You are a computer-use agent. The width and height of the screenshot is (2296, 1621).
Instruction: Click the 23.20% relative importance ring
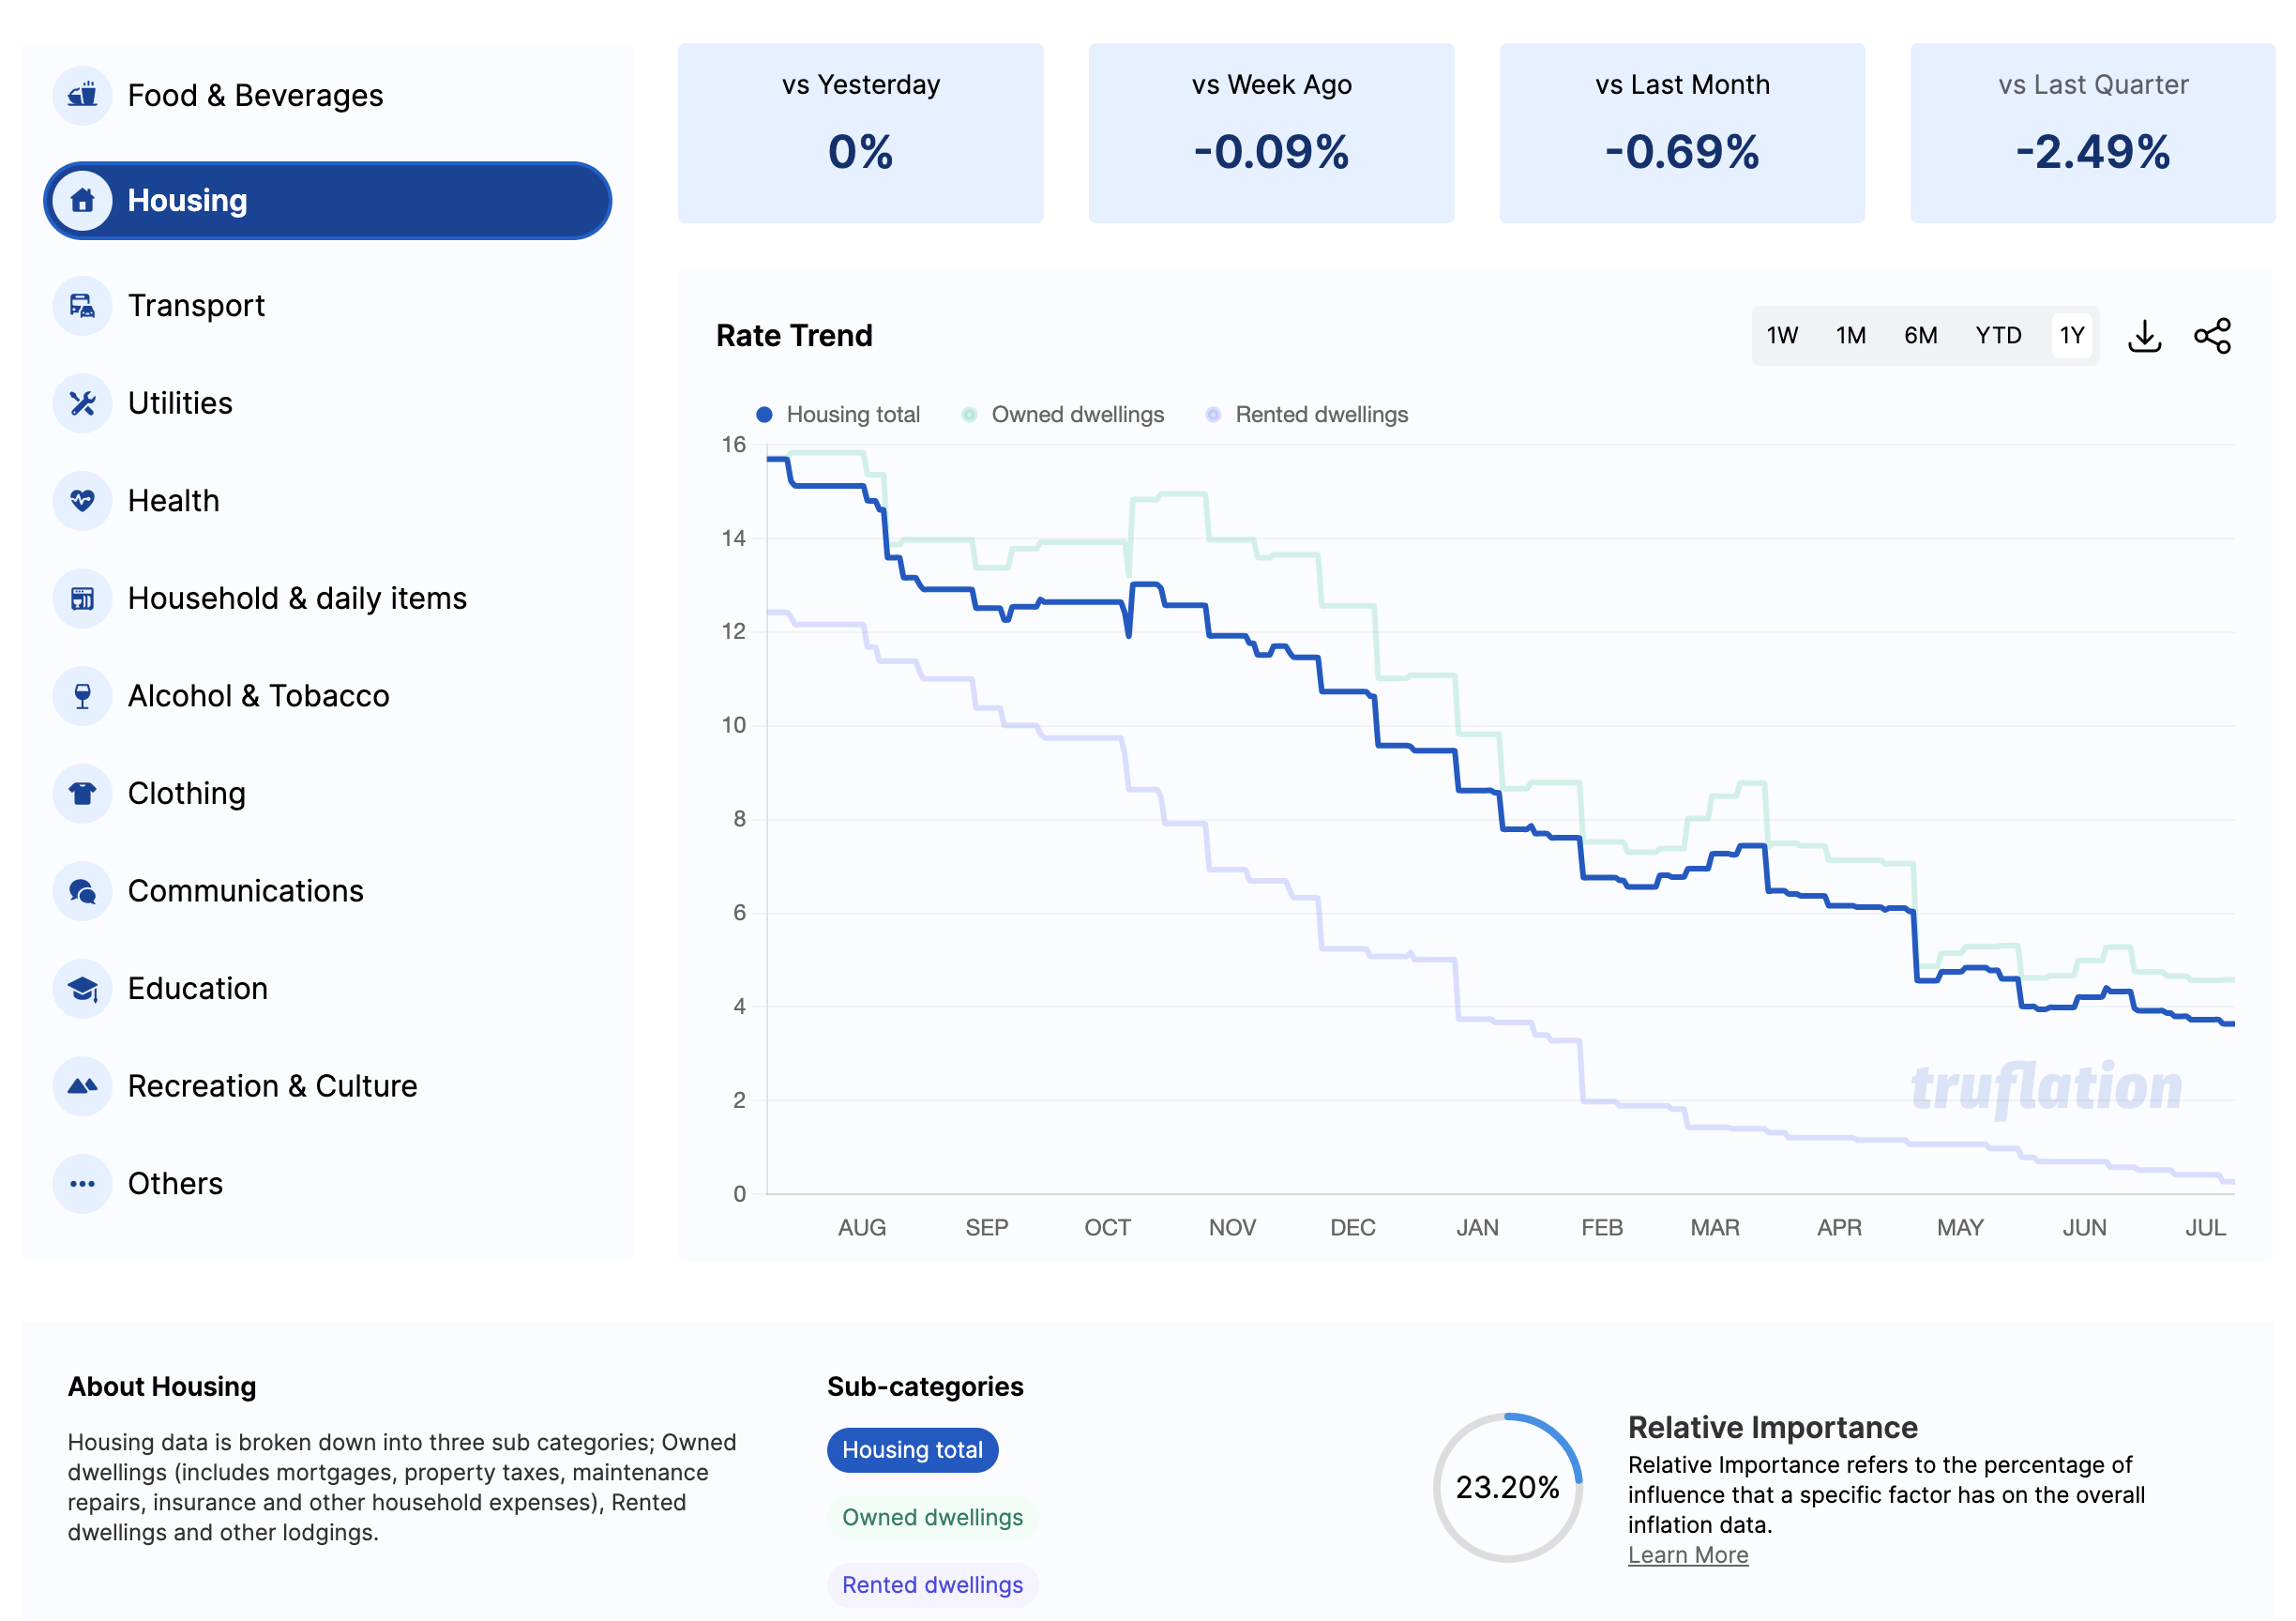point(1507,1487)
